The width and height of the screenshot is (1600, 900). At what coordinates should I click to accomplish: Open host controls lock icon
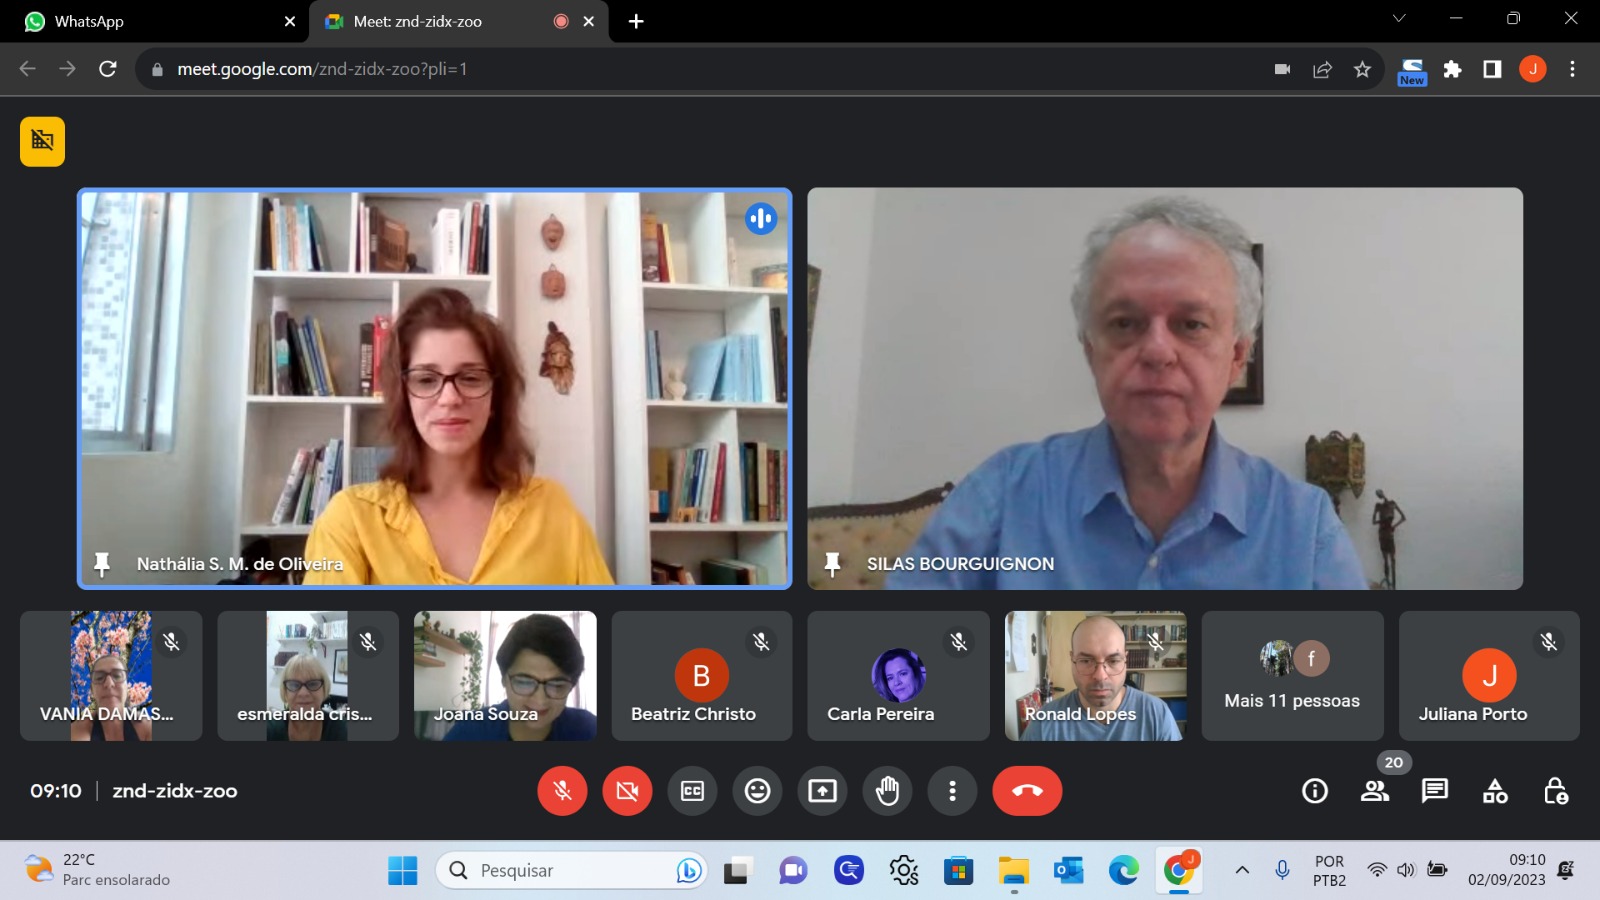tap(1555, 791)
